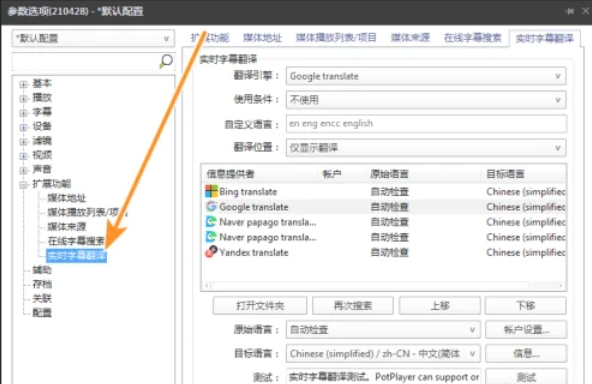Open the 默认配置 profile dropdown

click(93, 38)
